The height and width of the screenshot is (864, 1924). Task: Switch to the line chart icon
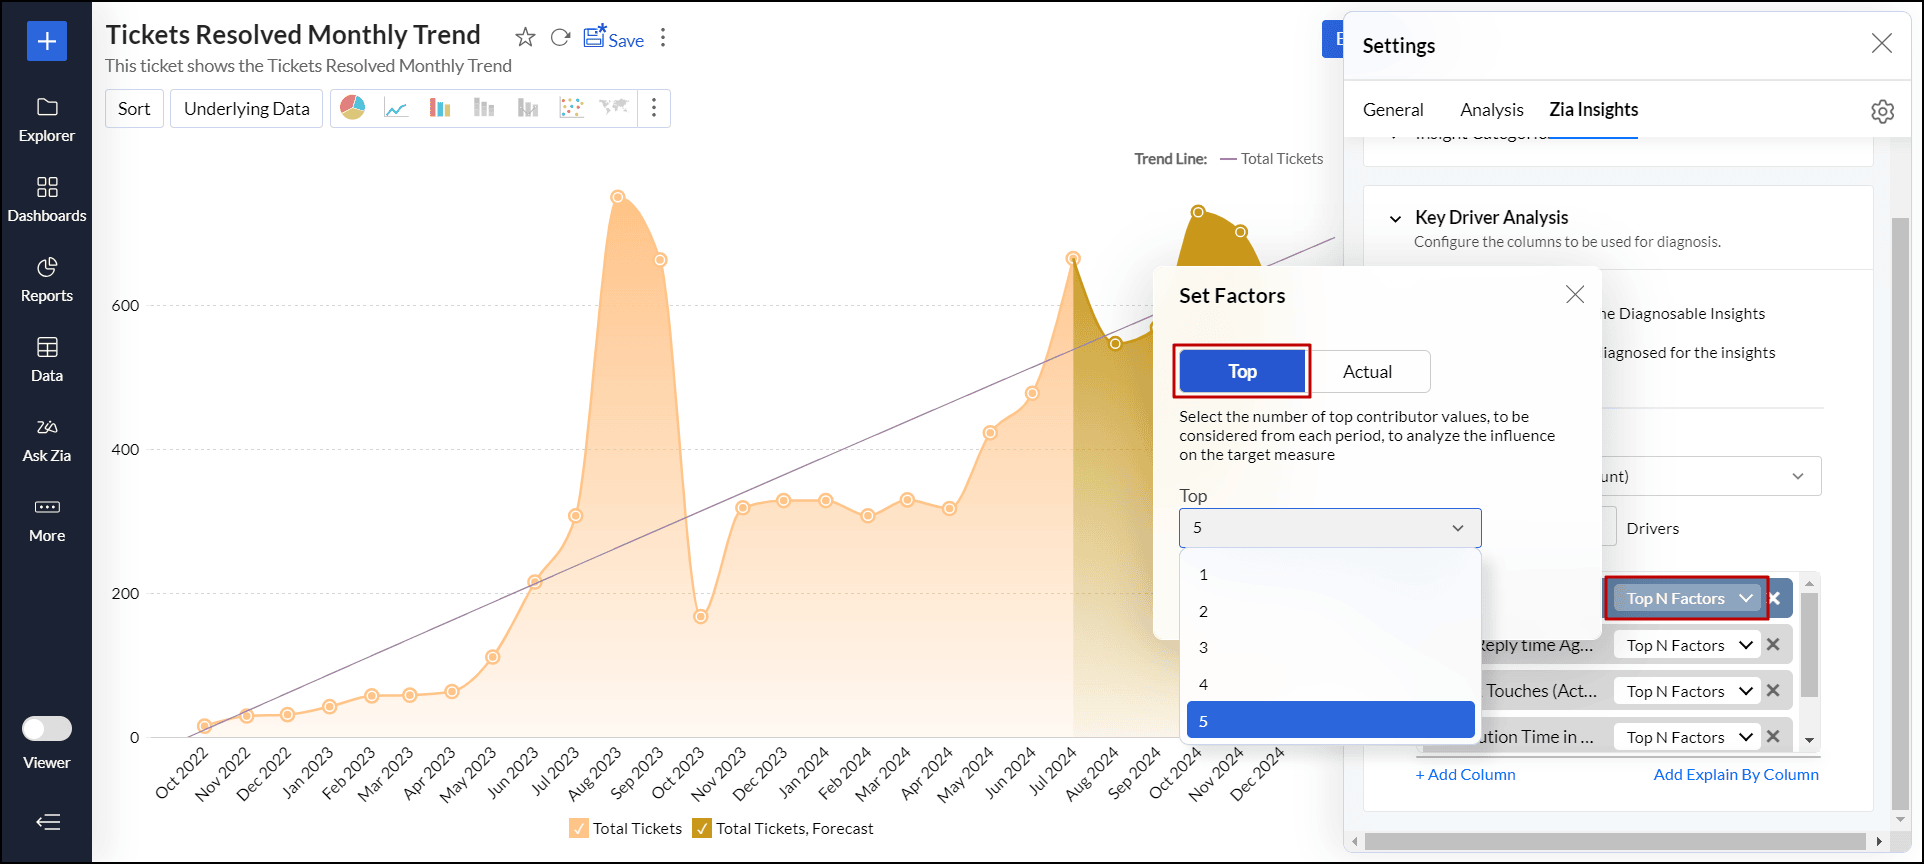click(x=396, y=108)
